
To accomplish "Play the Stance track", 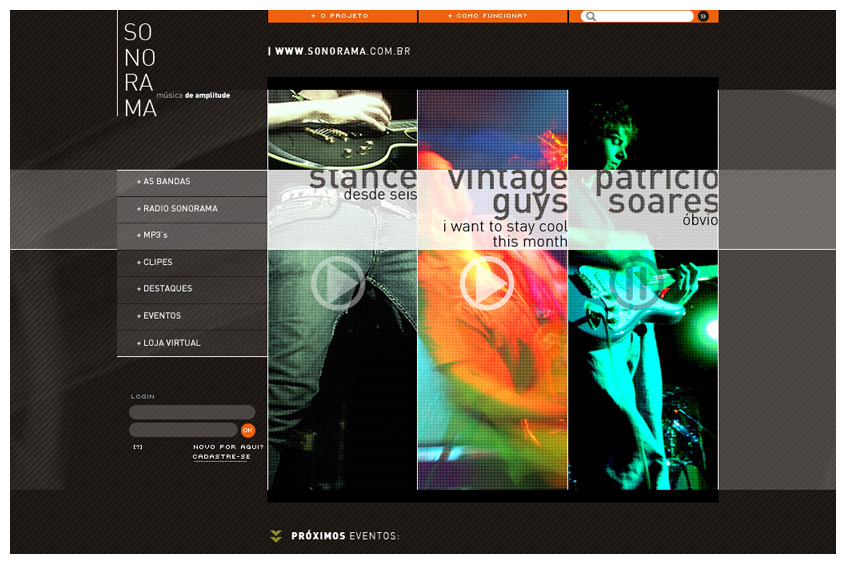I will tap(338, 283).
